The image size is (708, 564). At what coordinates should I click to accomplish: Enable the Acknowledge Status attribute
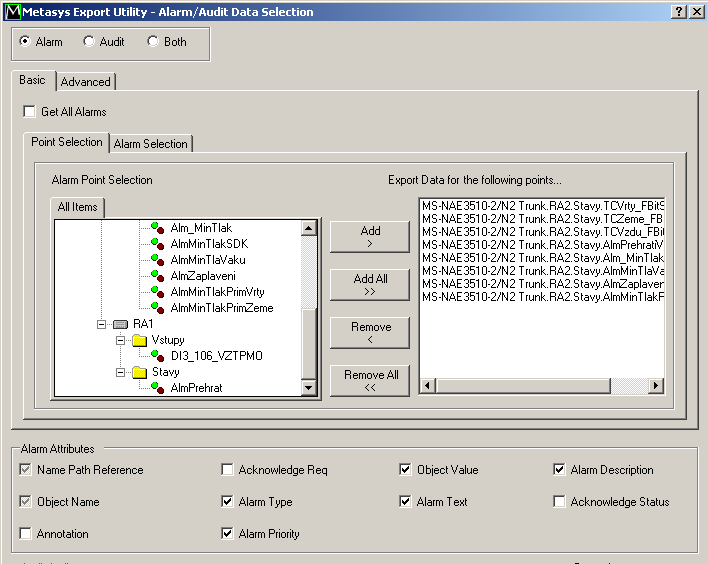(x=559, y=501)
